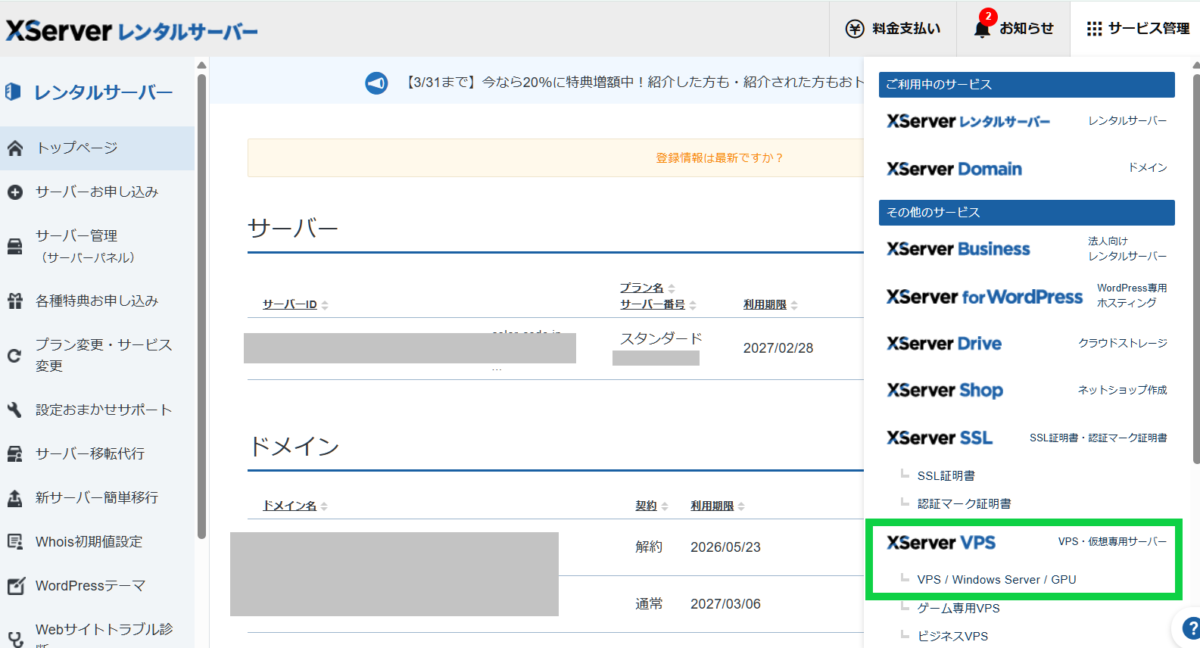Open notifications bell with red badge
Image resolution: width=1200 pixels, height=648 pixels.
tap(982, 29)
